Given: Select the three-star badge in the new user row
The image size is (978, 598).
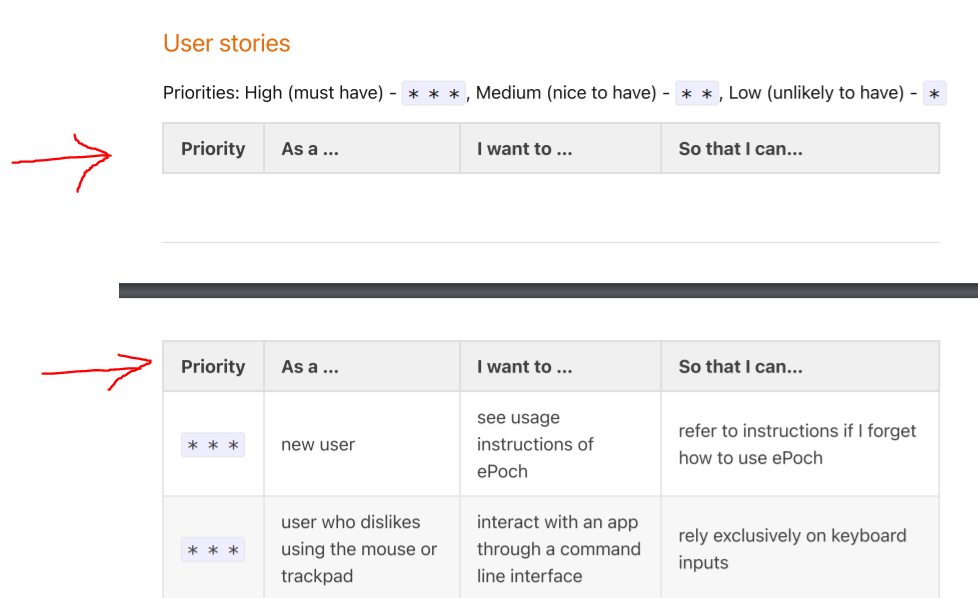Looking at the screenshot, I should coord(213,445).
